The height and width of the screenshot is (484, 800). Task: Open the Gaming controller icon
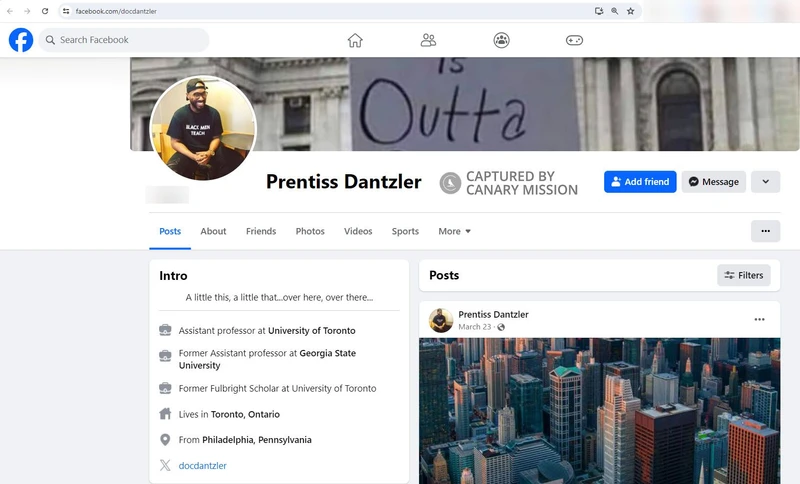click(574, 40)
